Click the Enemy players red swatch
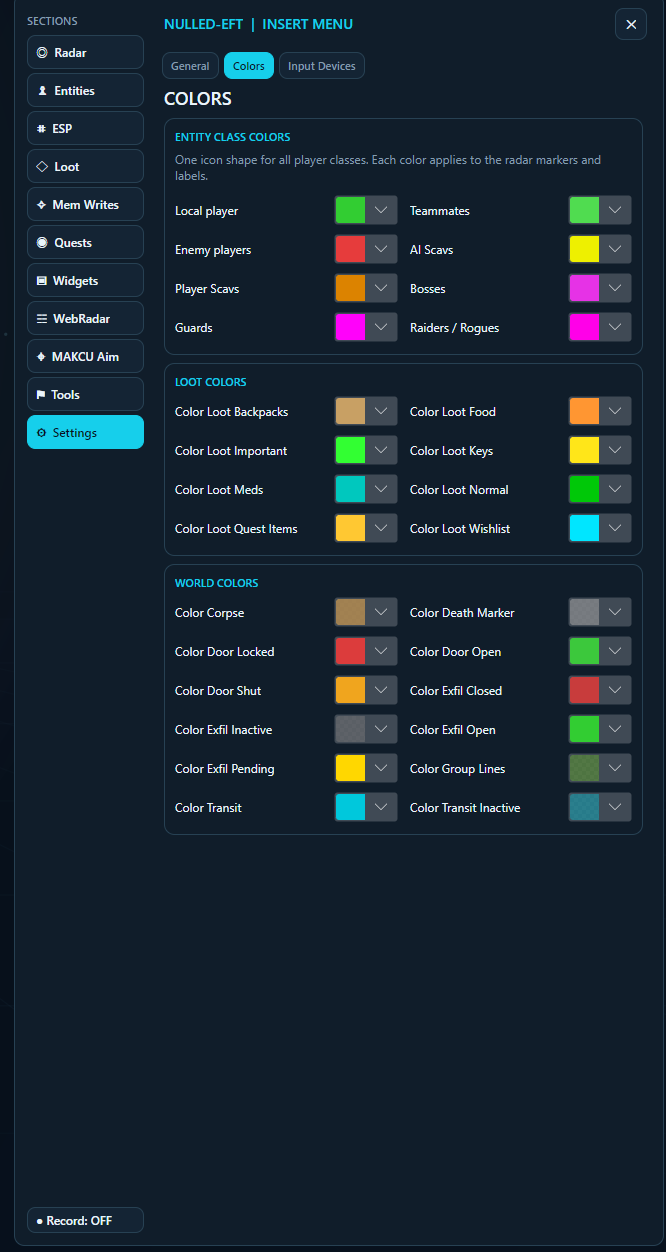Image resolution: width=666 pixels, height=1252 pixels. coord(350,249)
